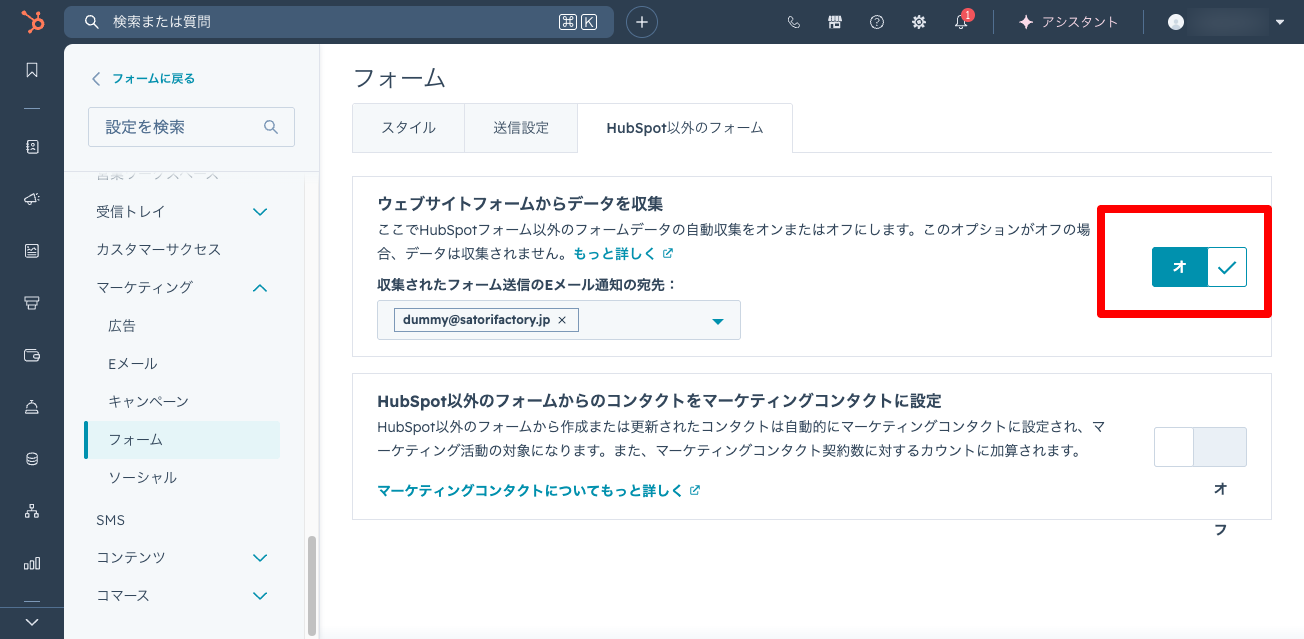Click the plus create button in top bar

click(642, 22)
